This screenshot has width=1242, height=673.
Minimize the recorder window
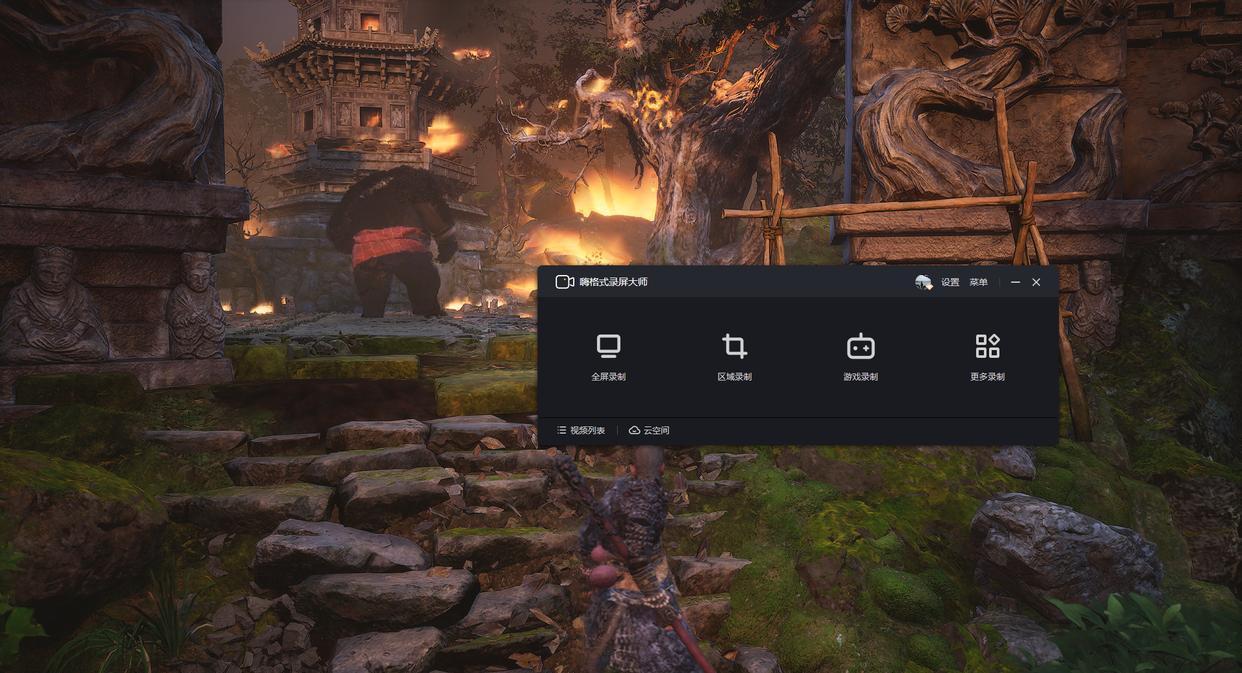(x=1015, y=282)
